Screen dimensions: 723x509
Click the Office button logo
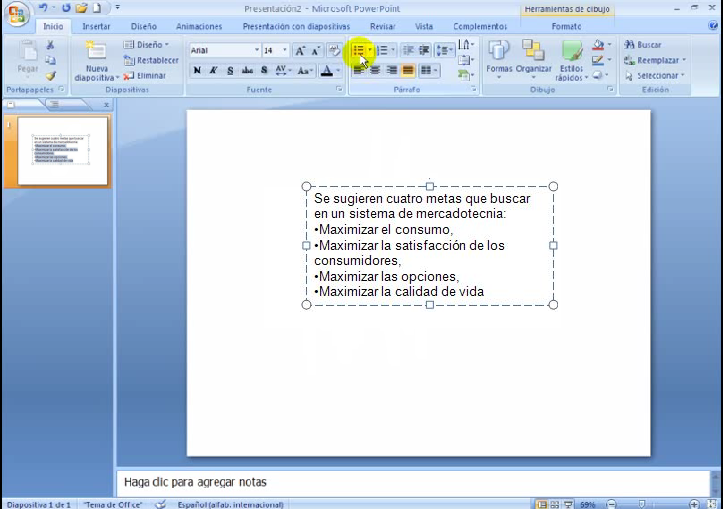(x=16, y=14)
